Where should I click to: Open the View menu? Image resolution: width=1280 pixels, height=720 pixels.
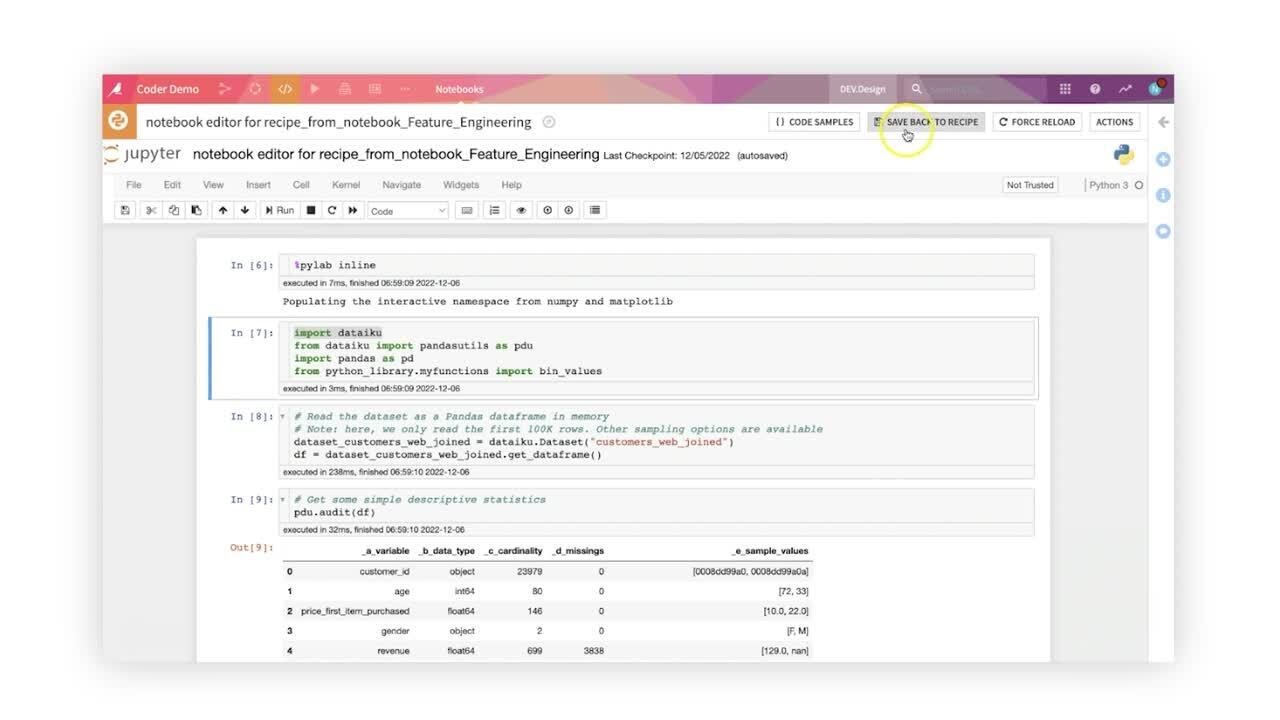[213, 185]
